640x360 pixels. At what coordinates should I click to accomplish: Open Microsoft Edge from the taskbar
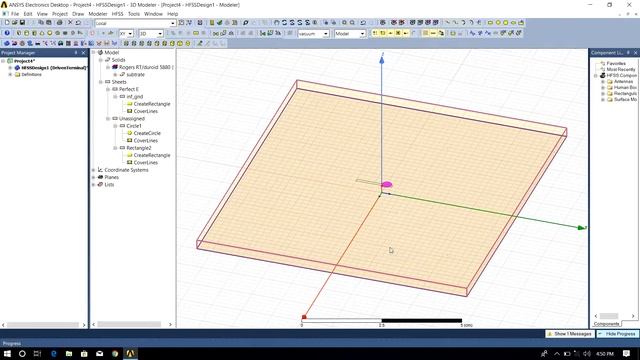tap(53, 353)
